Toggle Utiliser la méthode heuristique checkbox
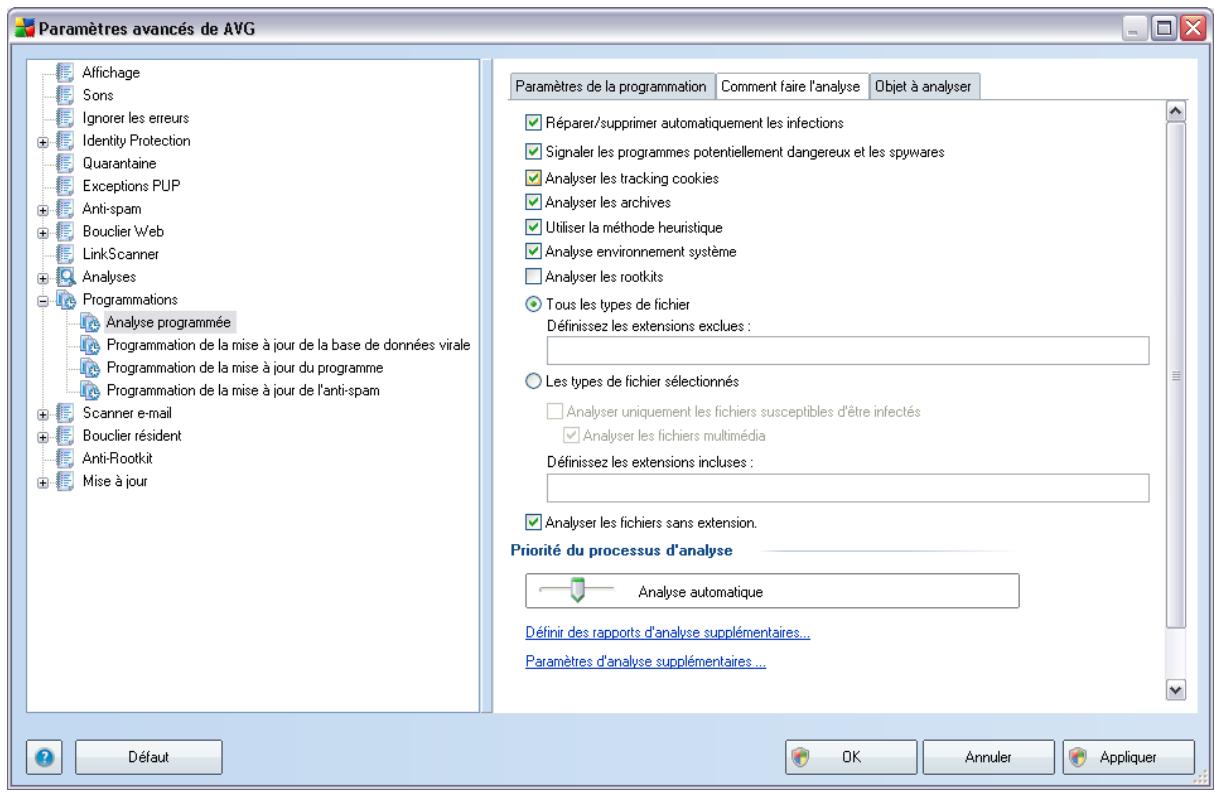Screen dimensions: 1215x793 tap(533, 227)
